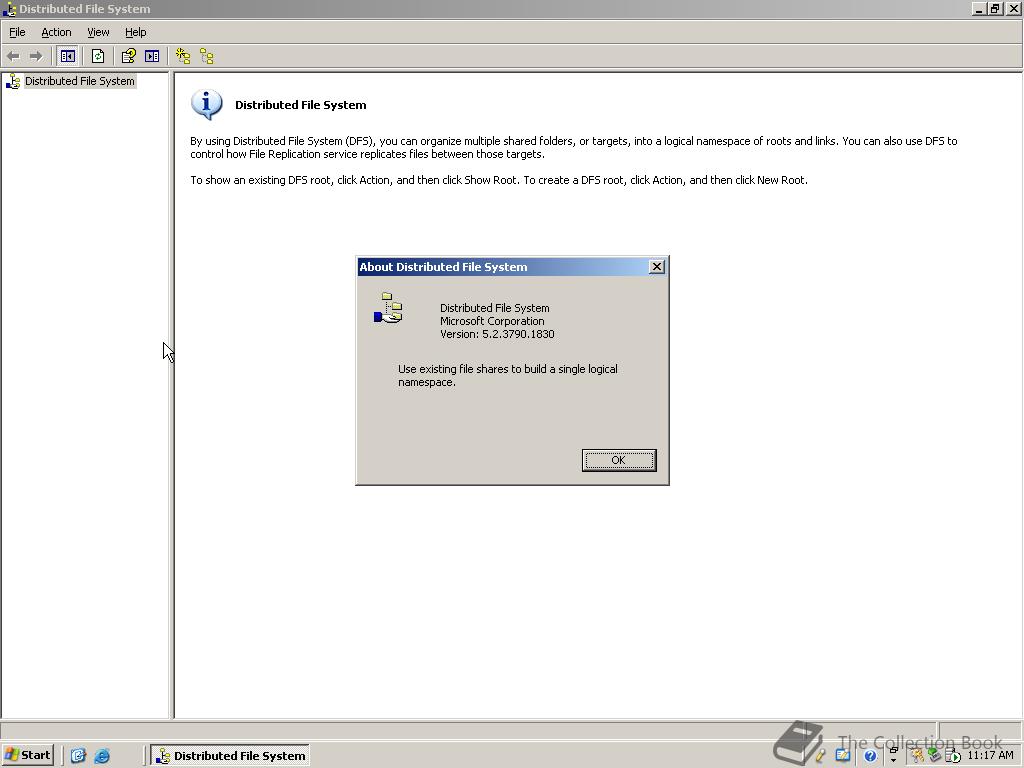
Task: Click the splitter between tree and details
Action: click(172, 395)
